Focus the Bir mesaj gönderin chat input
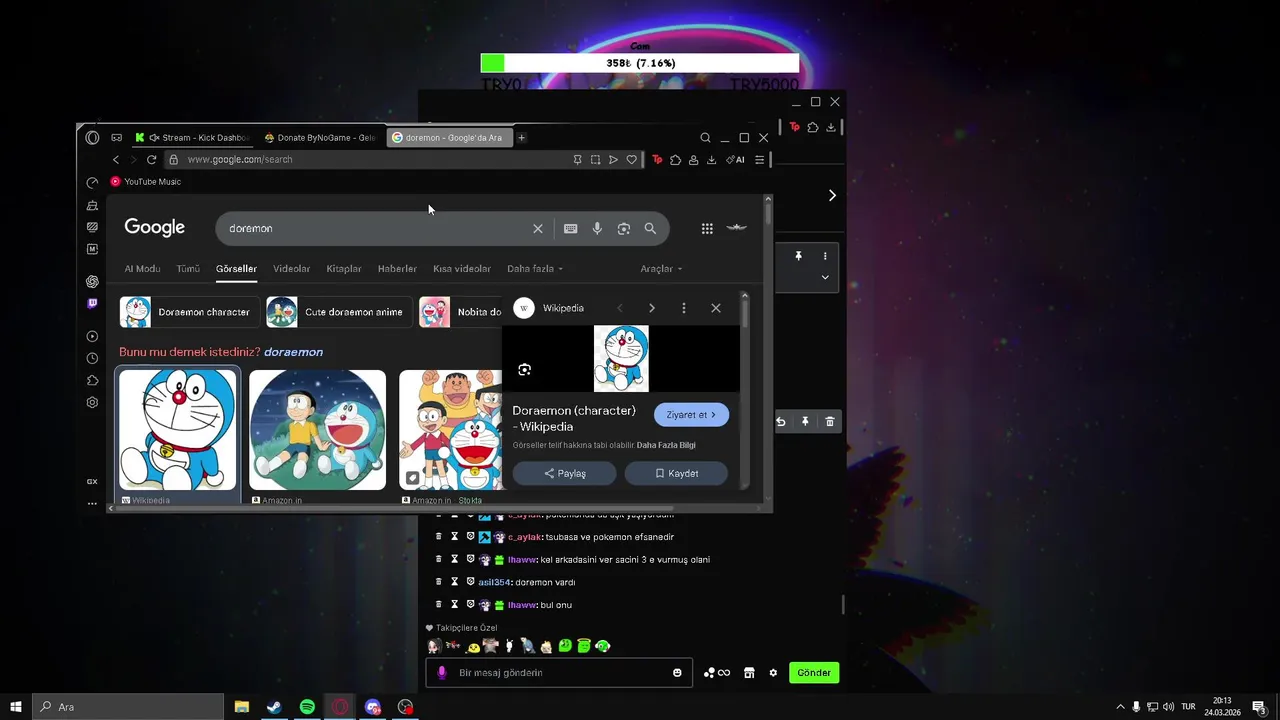Image resolution: width=1280 pixels, height=720 pixels. [x=560, y=673]
